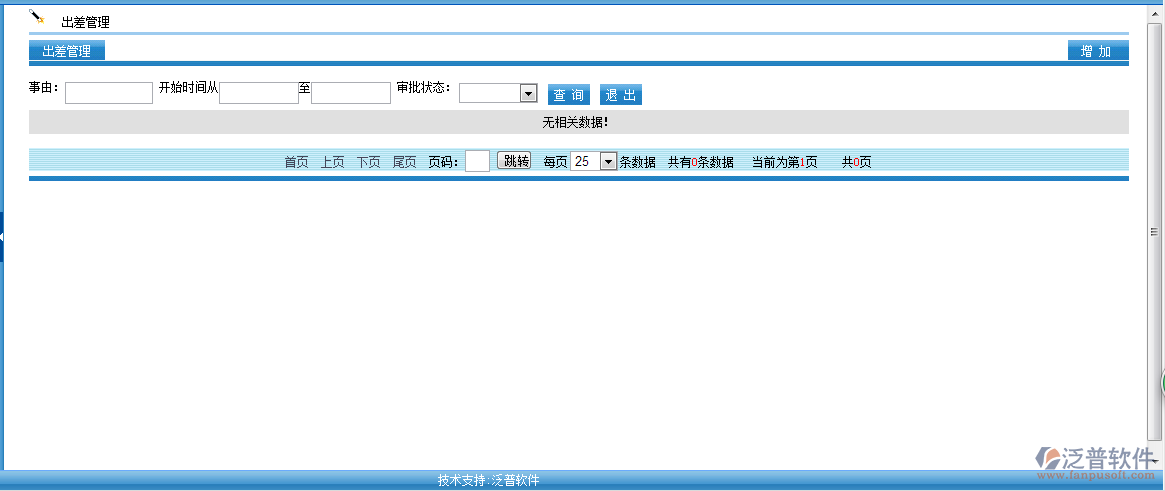
Task: Go to 首页 first page link
Action: [x=296, y=162]
